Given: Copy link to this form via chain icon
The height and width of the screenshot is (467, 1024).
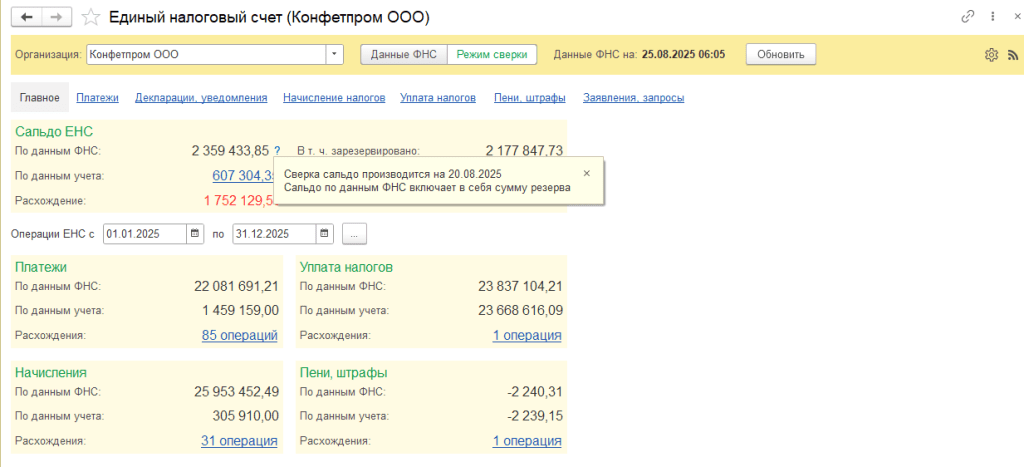Looking at the screenshot, I should click(x=967, y=17).
